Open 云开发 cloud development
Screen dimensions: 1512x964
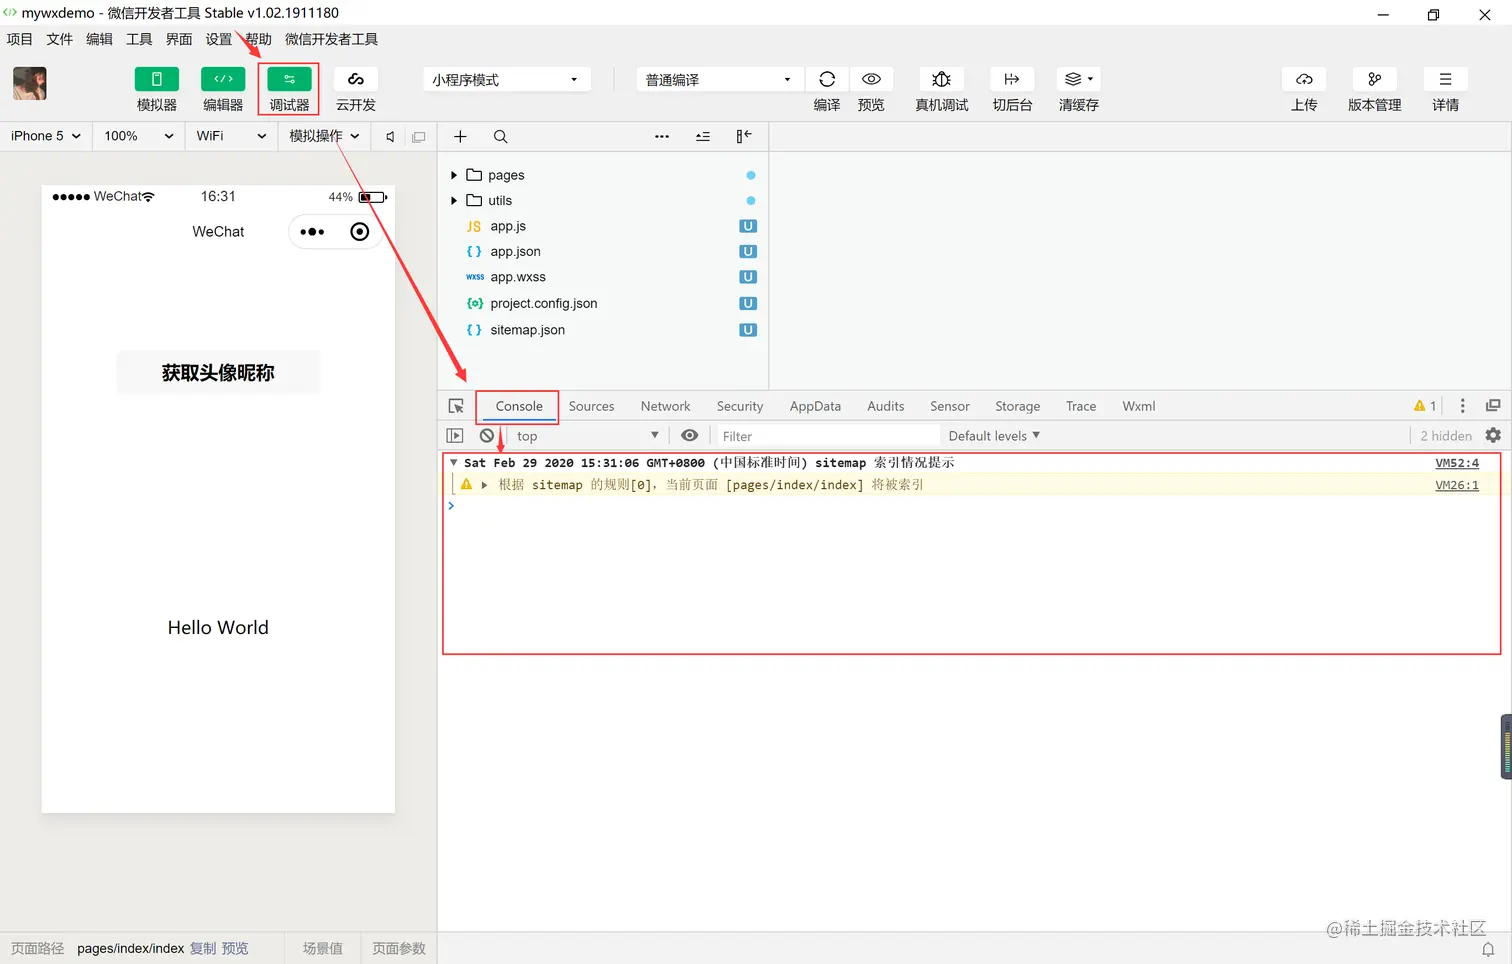tap(355, 79)
